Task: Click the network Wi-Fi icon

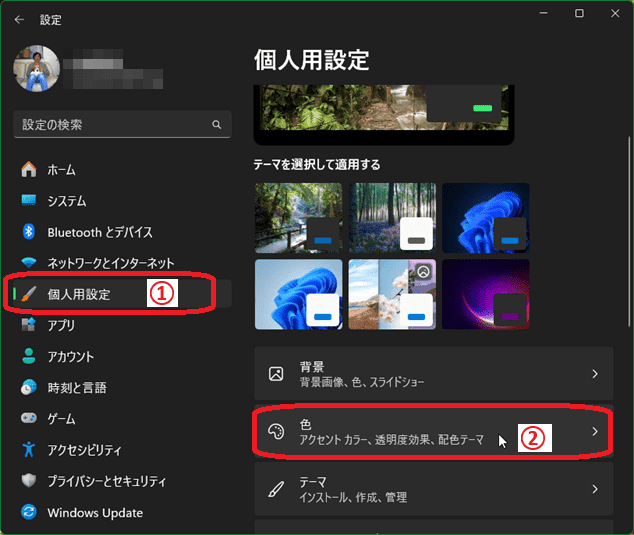Action: pos(29,263)
